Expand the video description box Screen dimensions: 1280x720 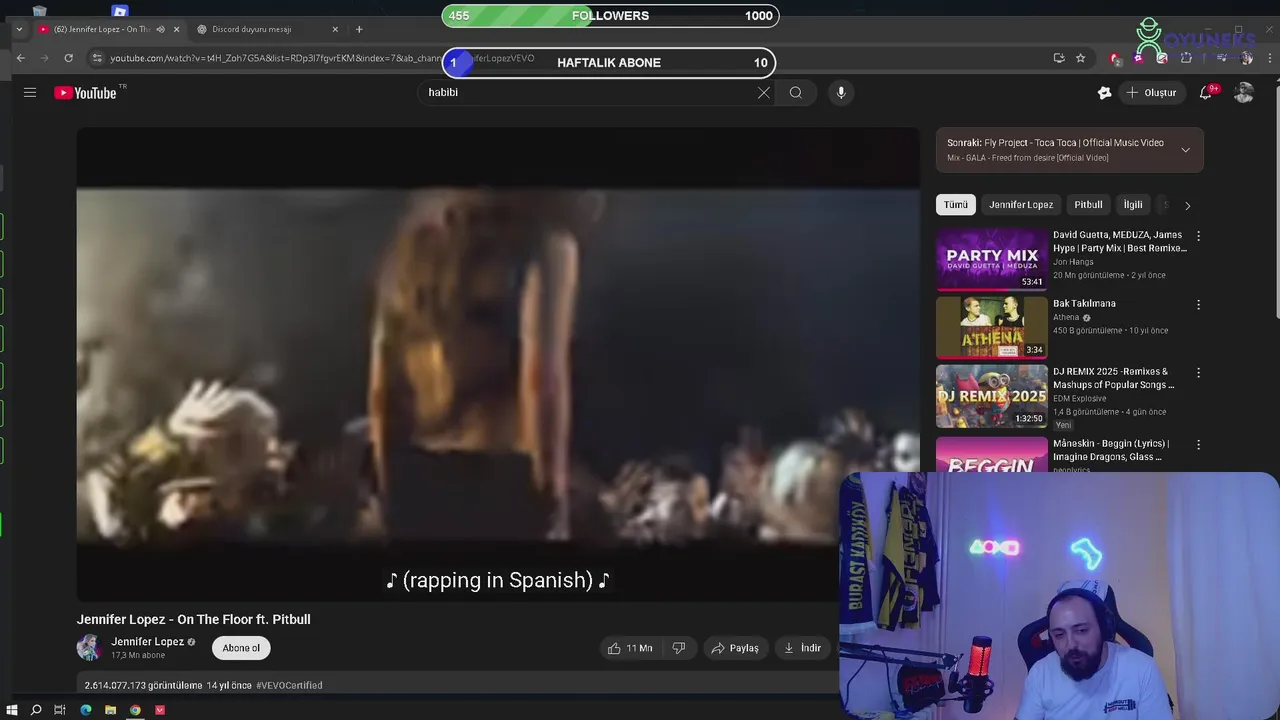pos(457,685)
